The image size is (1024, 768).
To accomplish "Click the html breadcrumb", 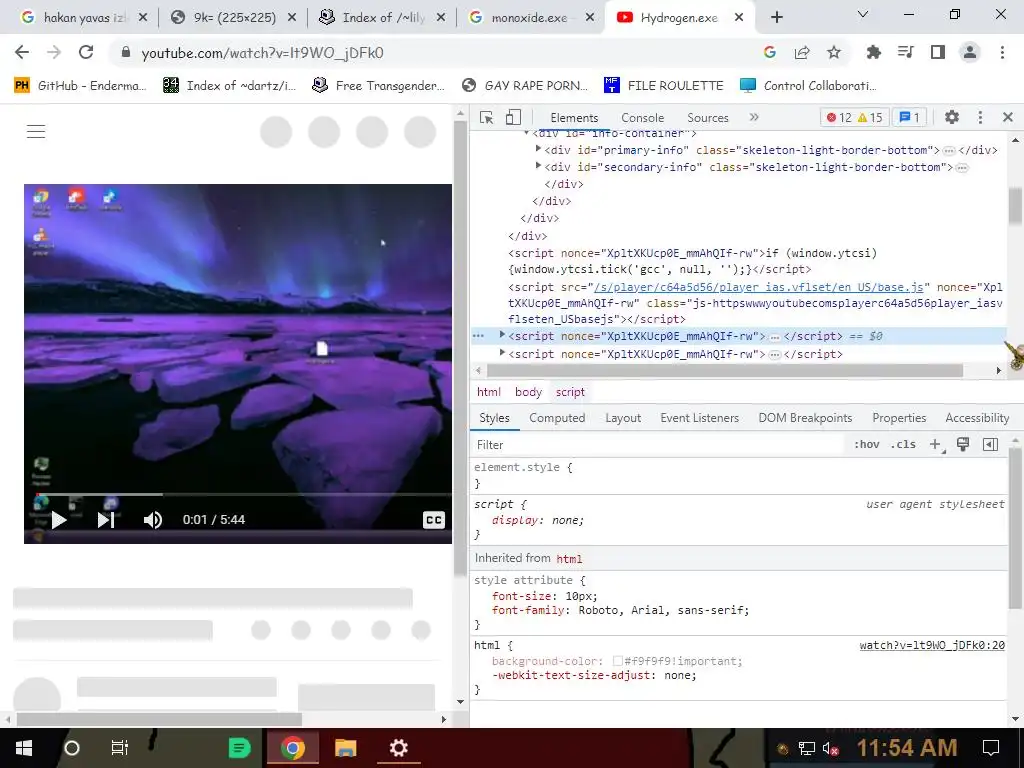I will point(488,392).
